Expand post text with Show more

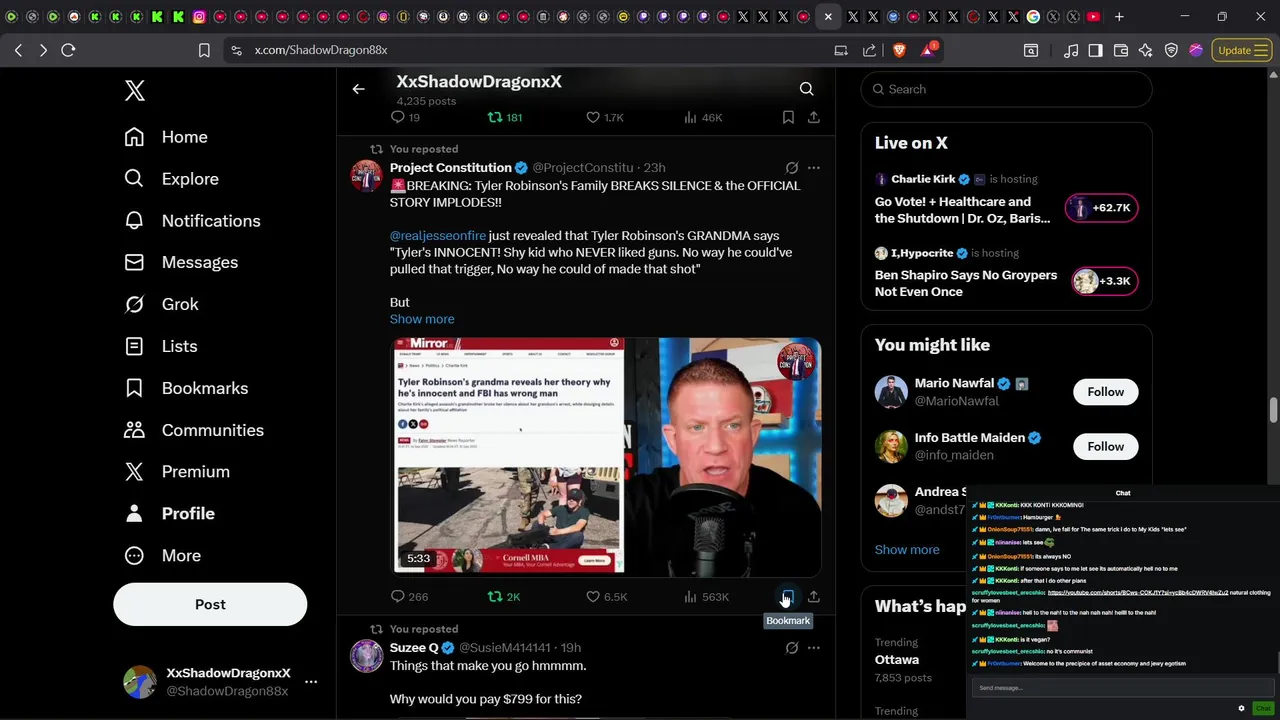422,319
